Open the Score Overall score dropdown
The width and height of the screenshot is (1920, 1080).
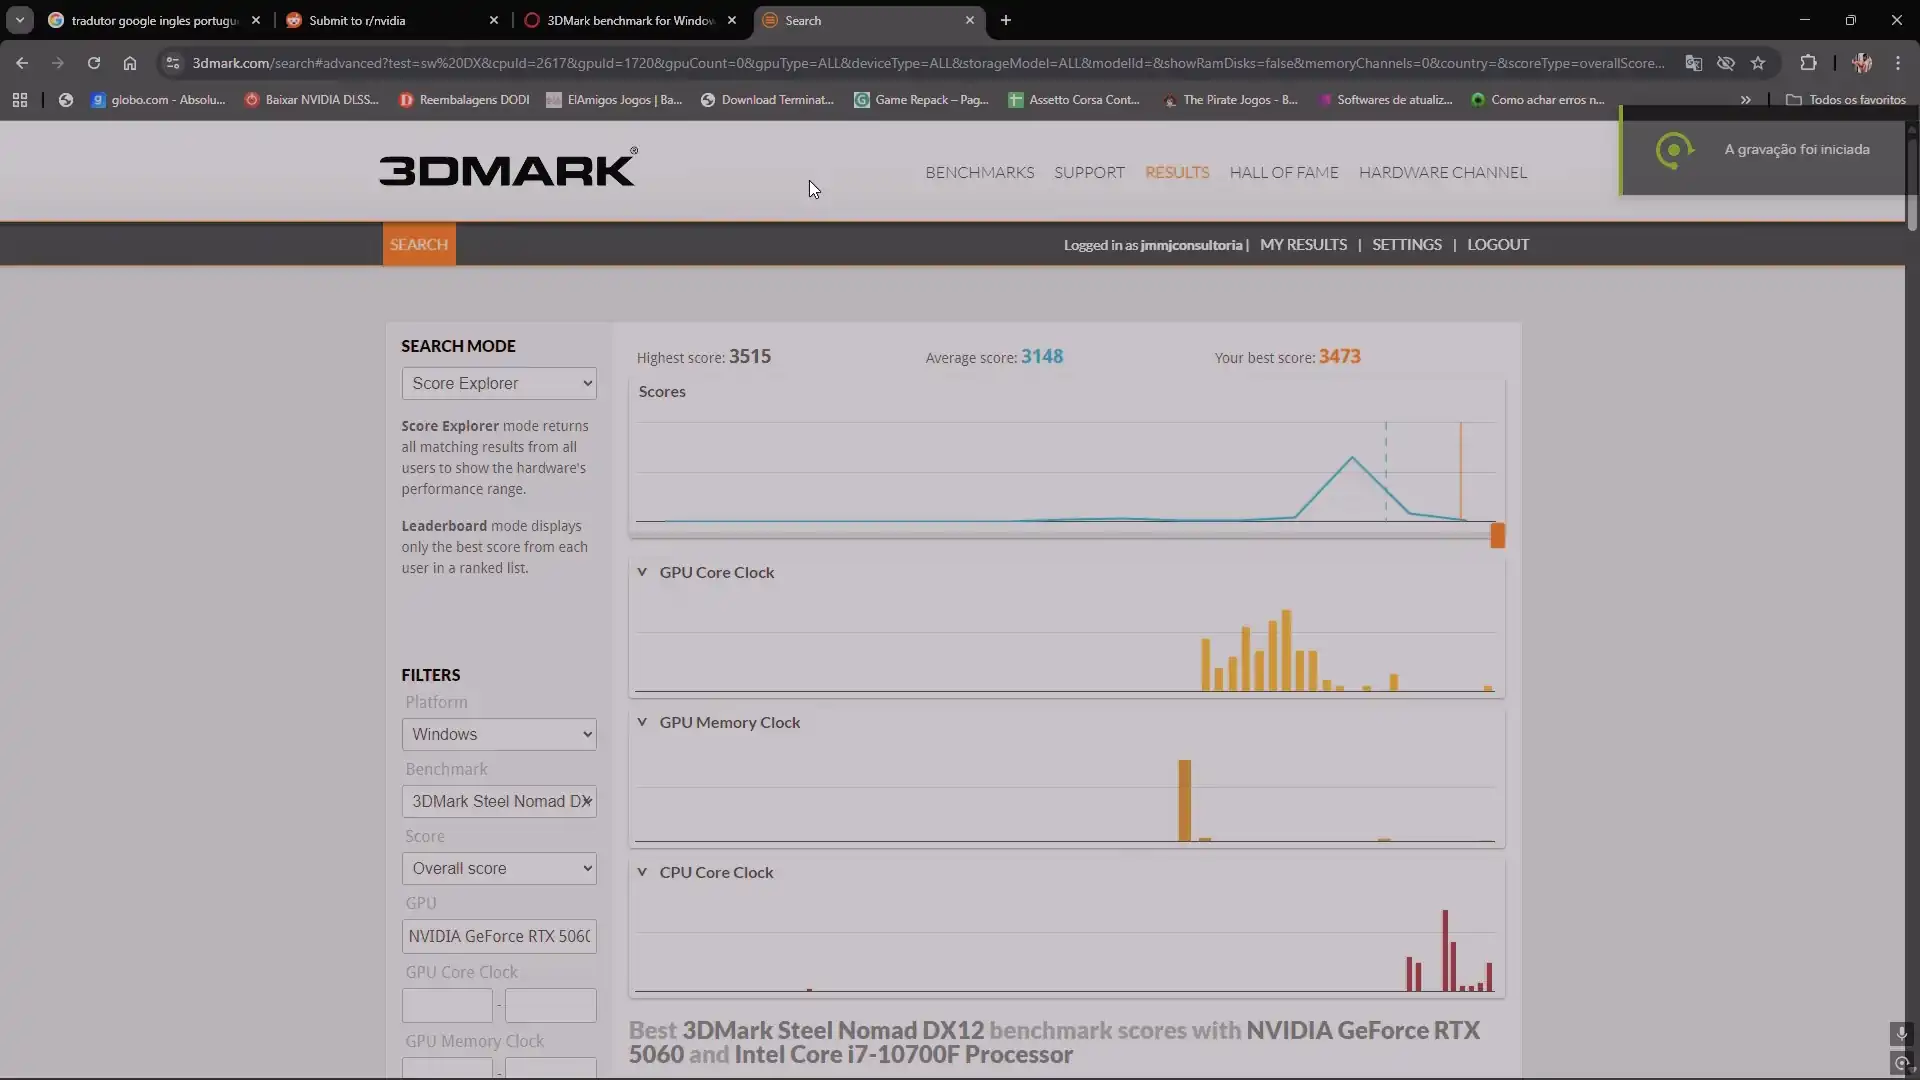point(499,869)
